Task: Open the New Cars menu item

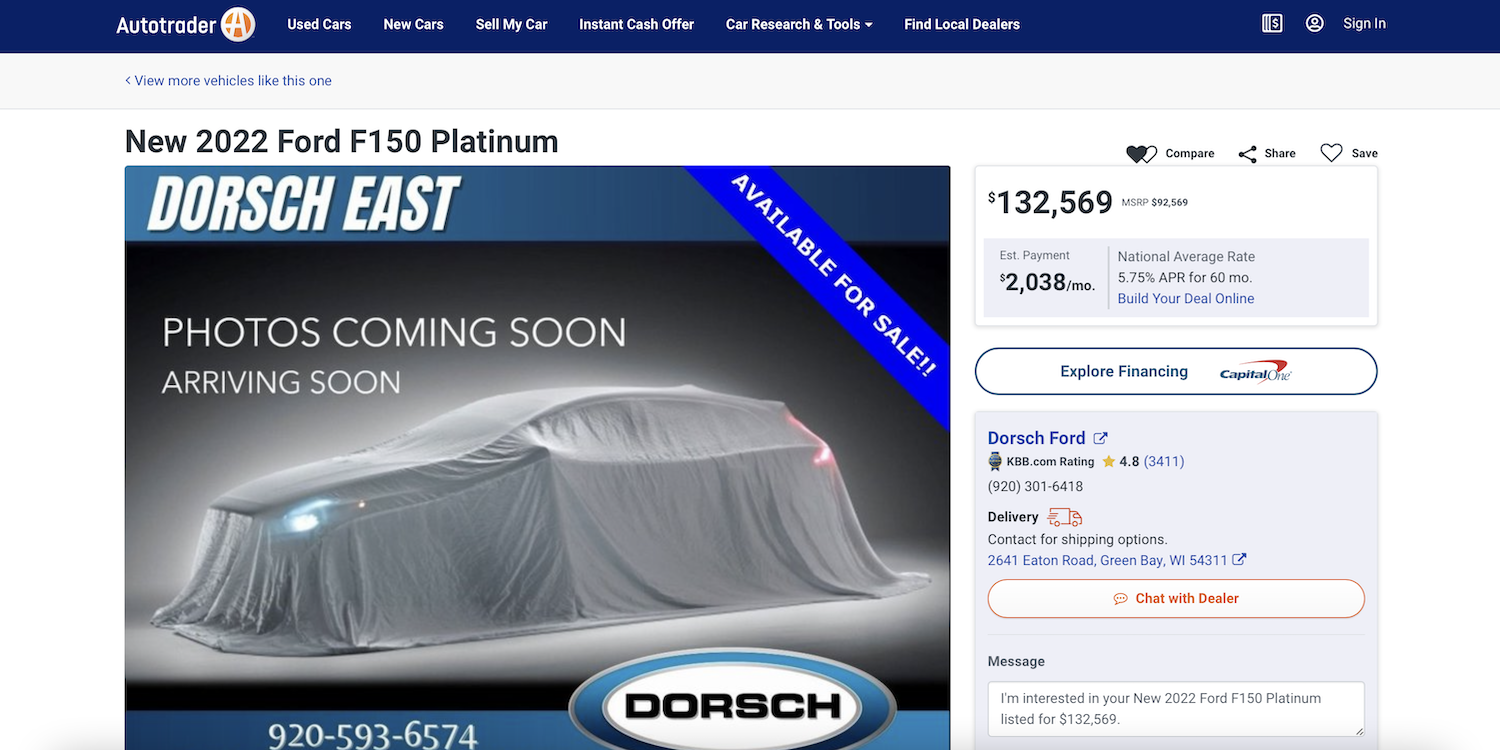Action: 413,24
